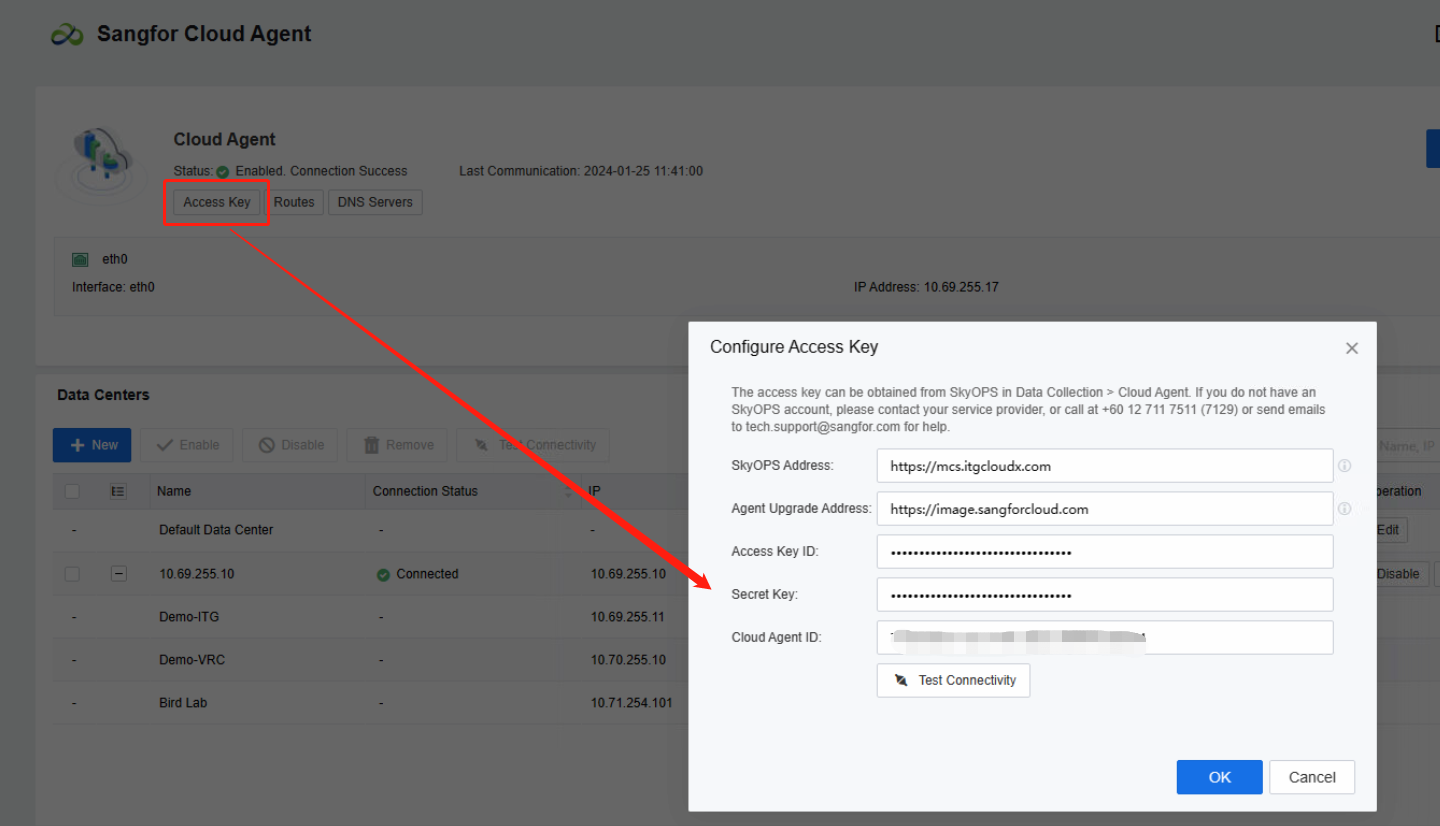
Task: Click the trash icon on the Remove button
Action: 373,445
